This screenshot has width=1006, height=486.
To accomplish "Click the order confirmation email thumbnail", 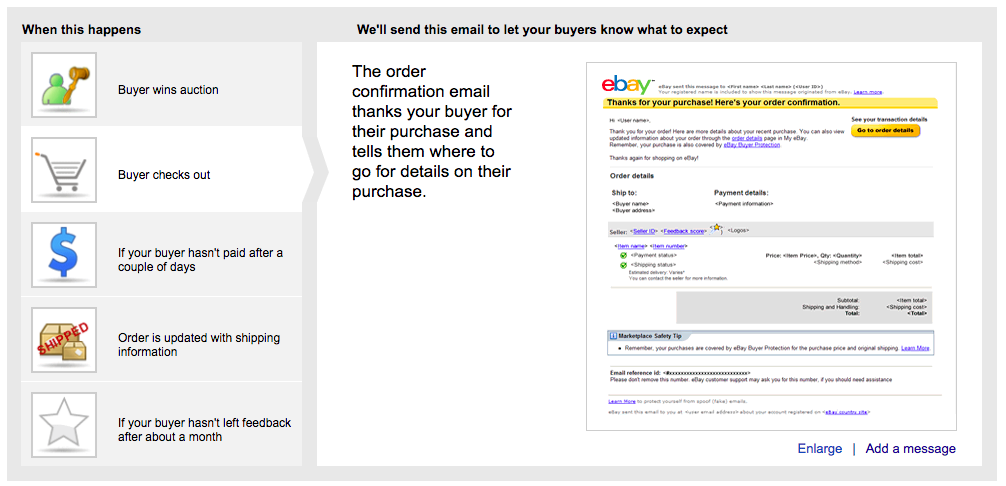I will (771, 246).
